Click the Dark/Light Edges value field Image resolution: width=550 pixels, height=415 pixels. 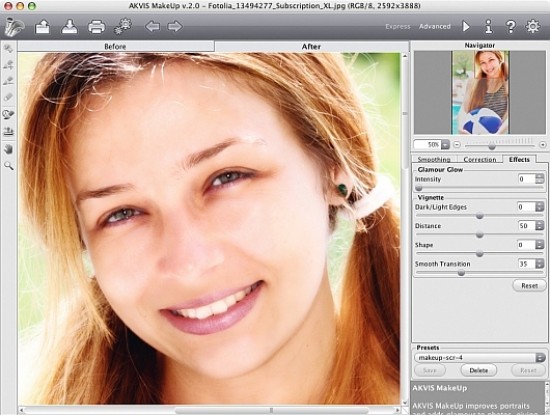pos(527,207)
